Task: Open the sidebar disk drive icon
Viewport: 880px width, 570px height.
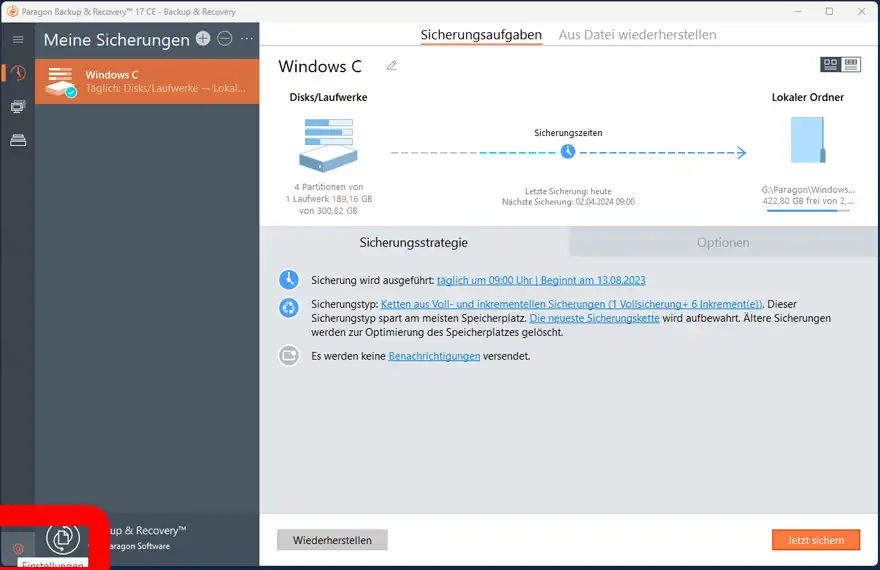Action: pos(18,140)
